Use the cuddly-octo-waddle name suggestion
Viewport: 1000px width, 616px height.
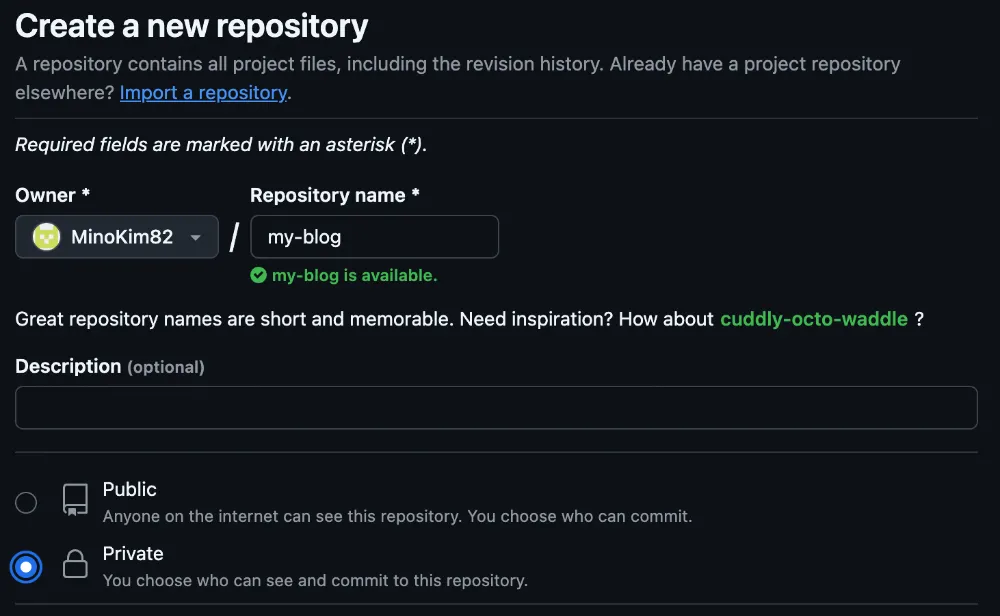click(814, 319)
